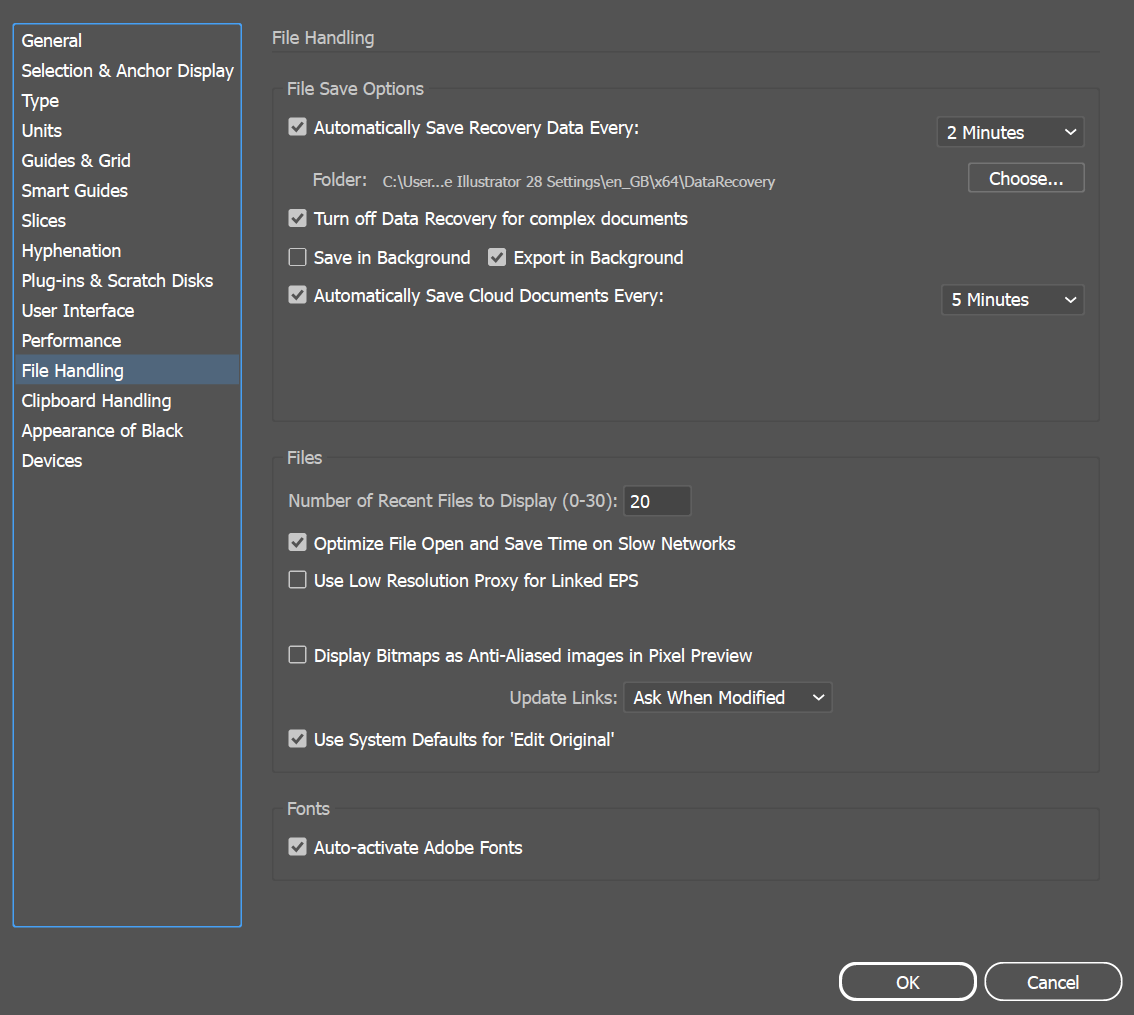Disable 'Auto-activate Adobe Fonts'
1134x1015 pixels.
(x=297, y=846)
